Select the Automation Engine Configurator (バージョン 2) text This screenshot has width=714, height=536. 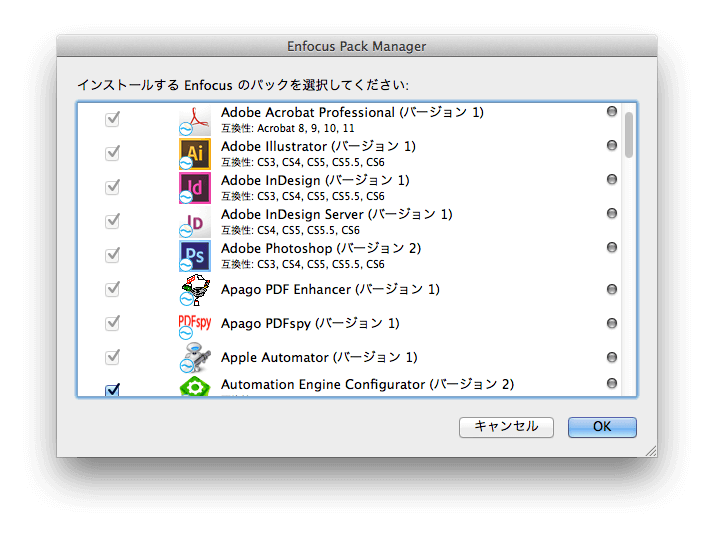(x=367, y=385)
